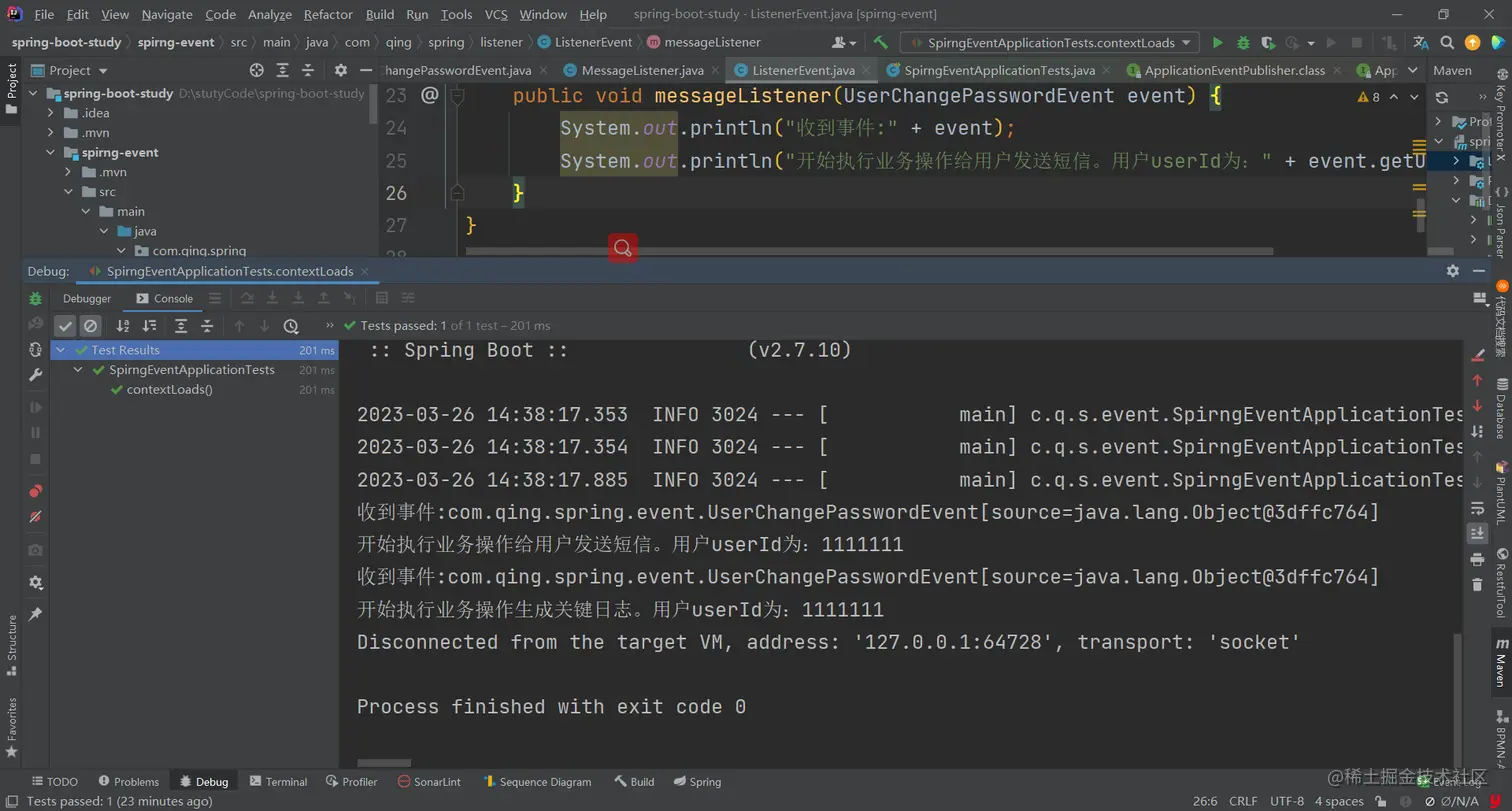Open Search Everywhere magnifier icon
The image size is (1512, 811).
(x=1447, y=43)
